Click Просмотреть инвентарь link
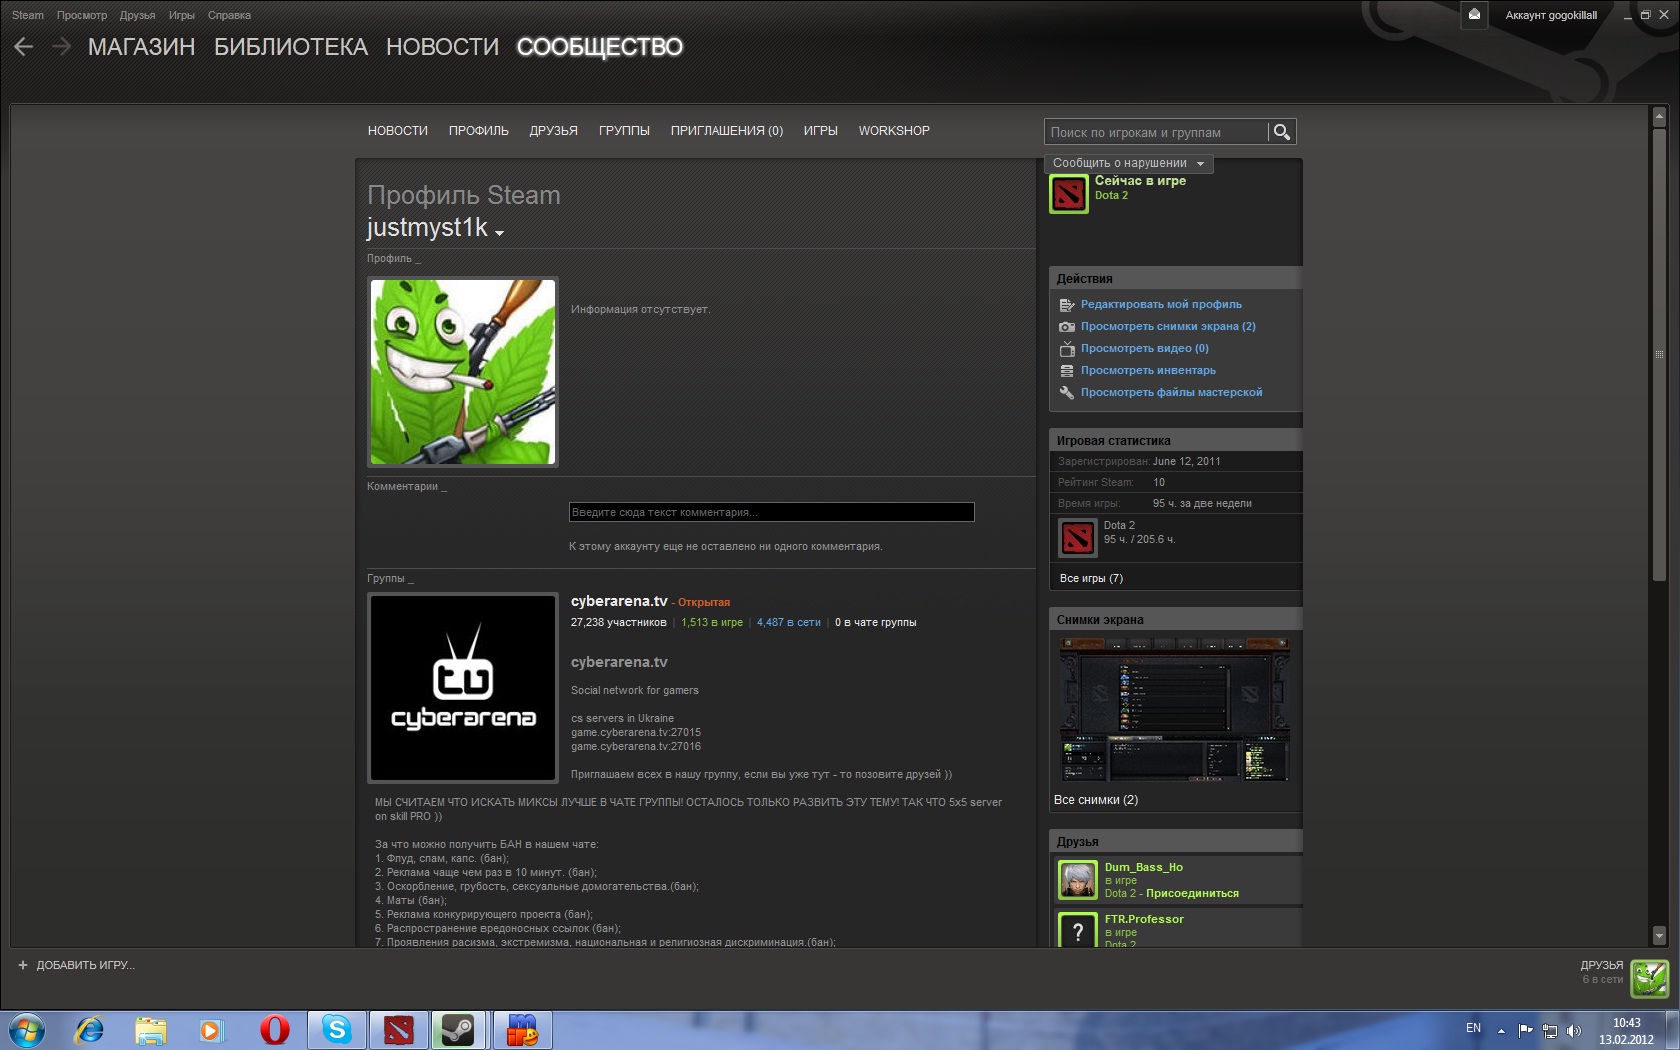1680x1050 pixels. pyautogui.click(x=1148, y=370)
